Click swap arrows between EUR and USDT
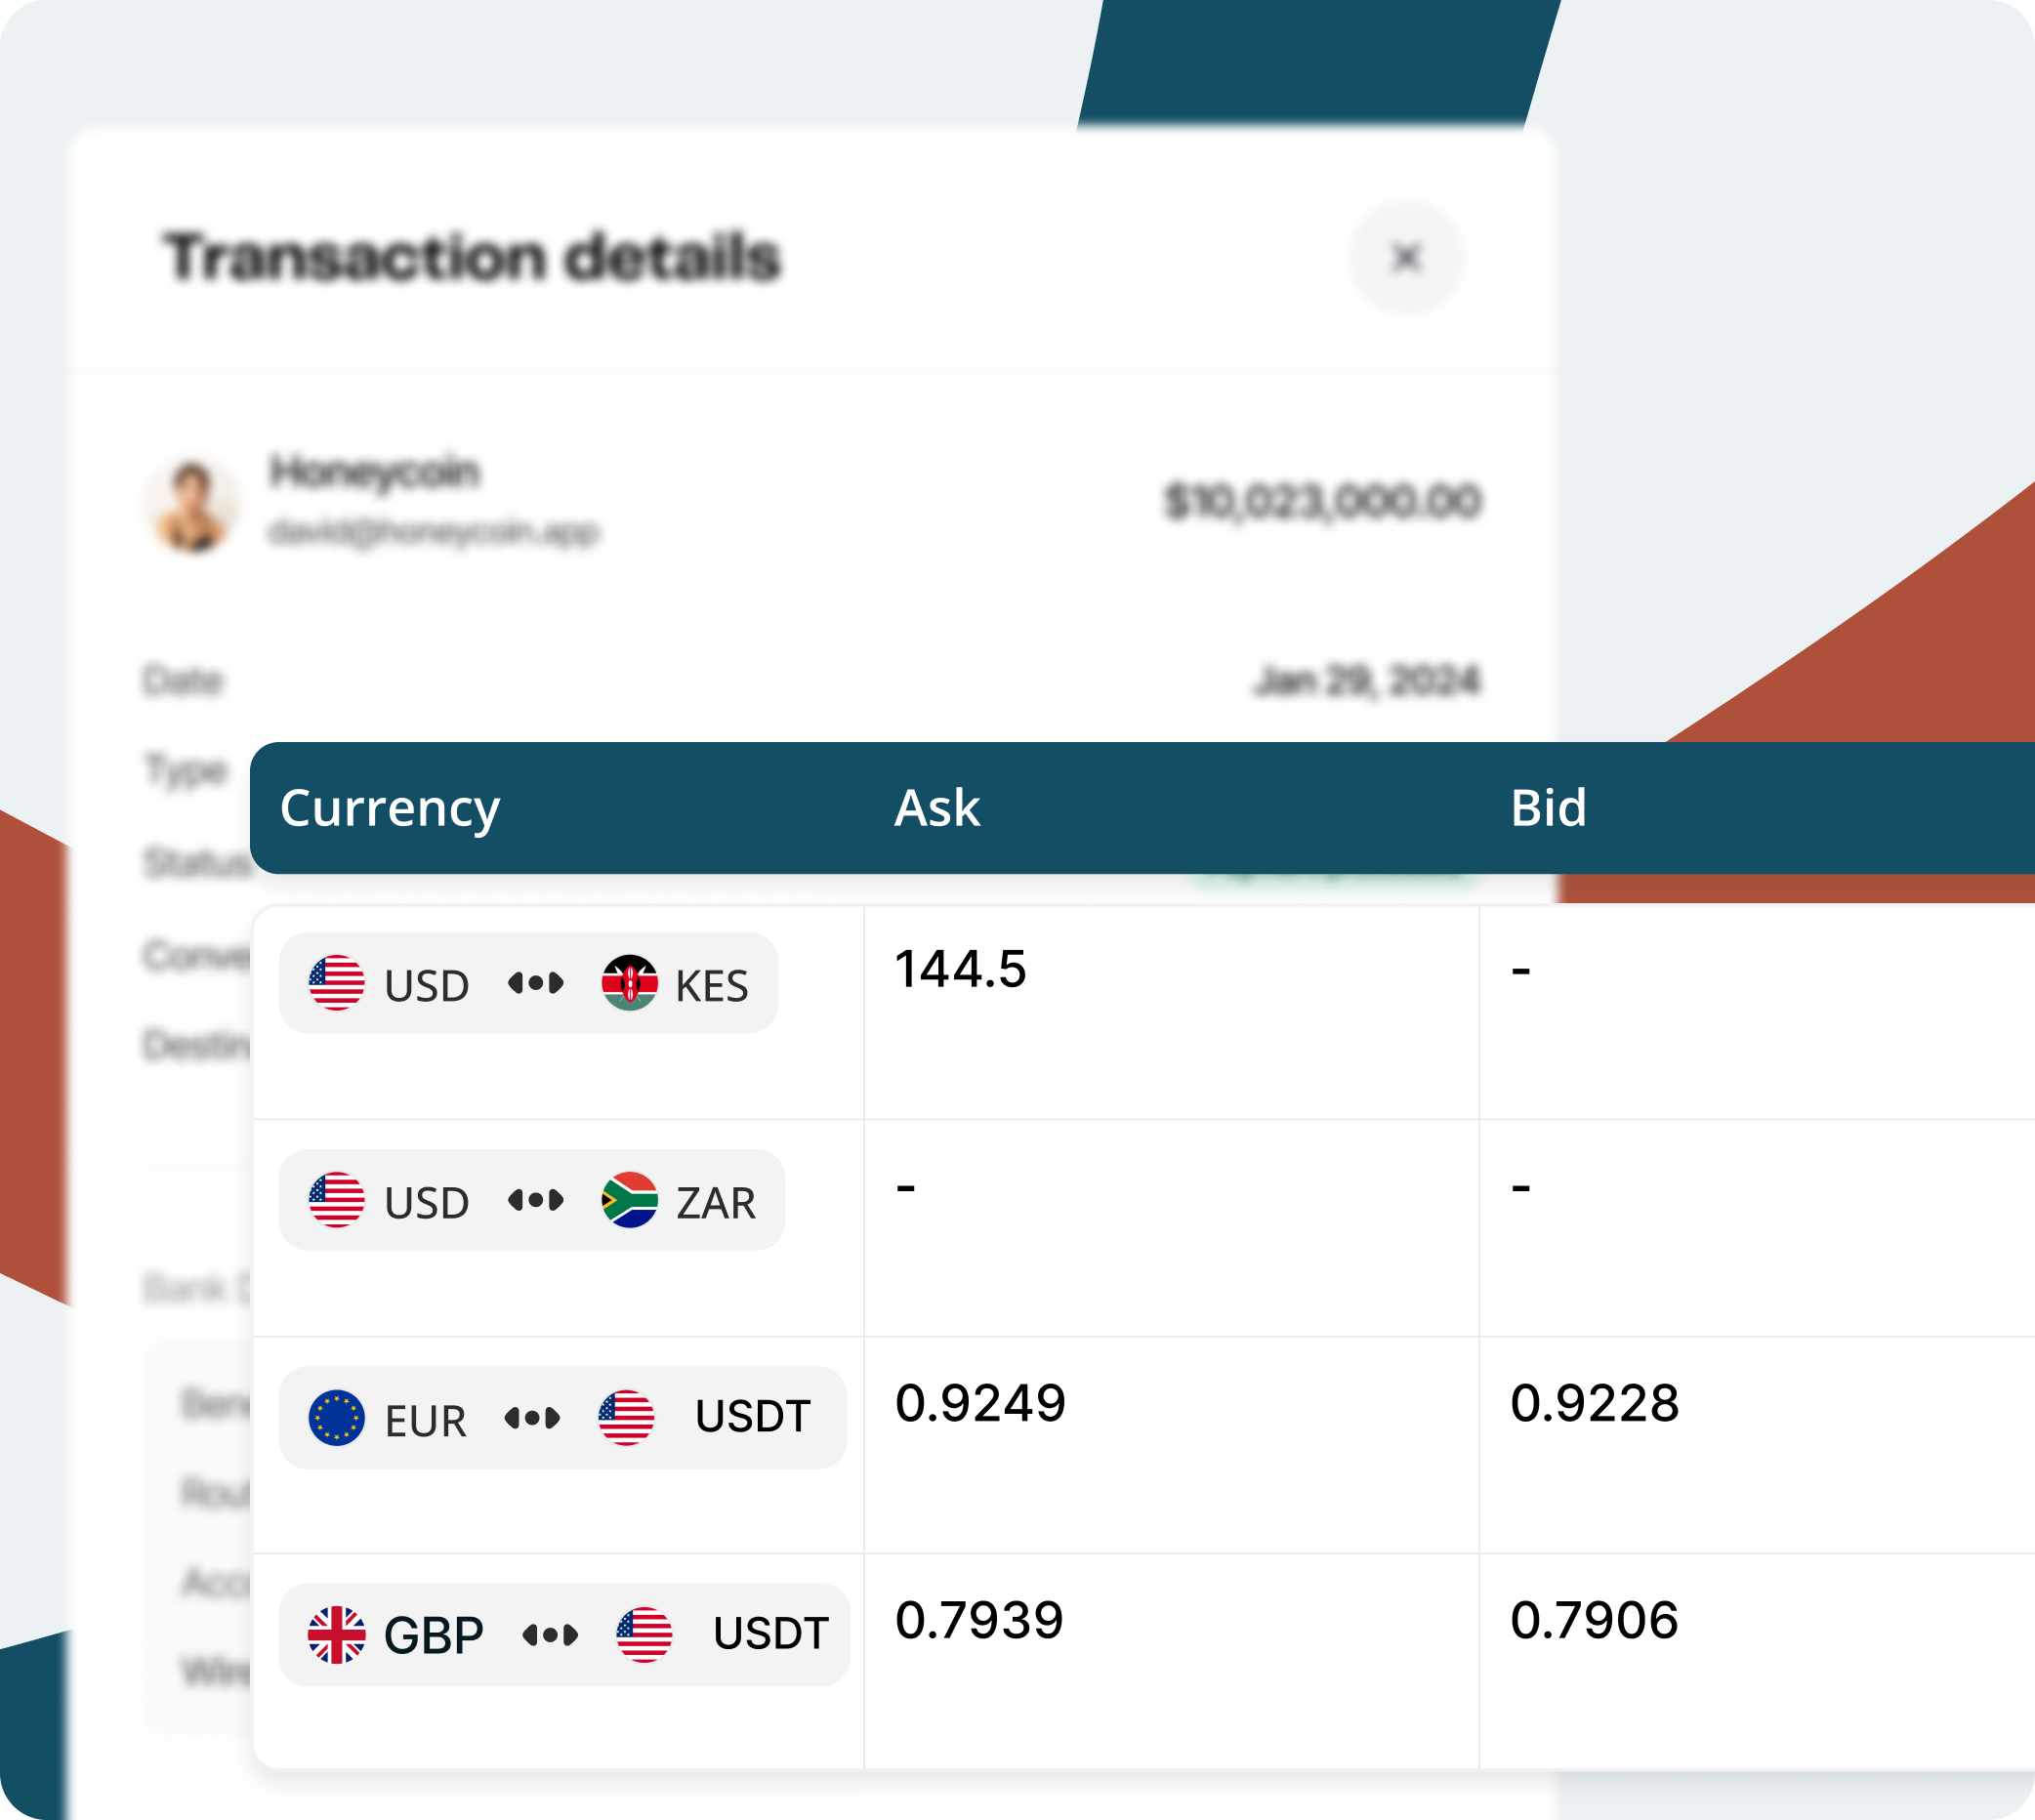The height and width of the screenshot is (1820, 2035). pyautogui.click(x=532, y=1418)
